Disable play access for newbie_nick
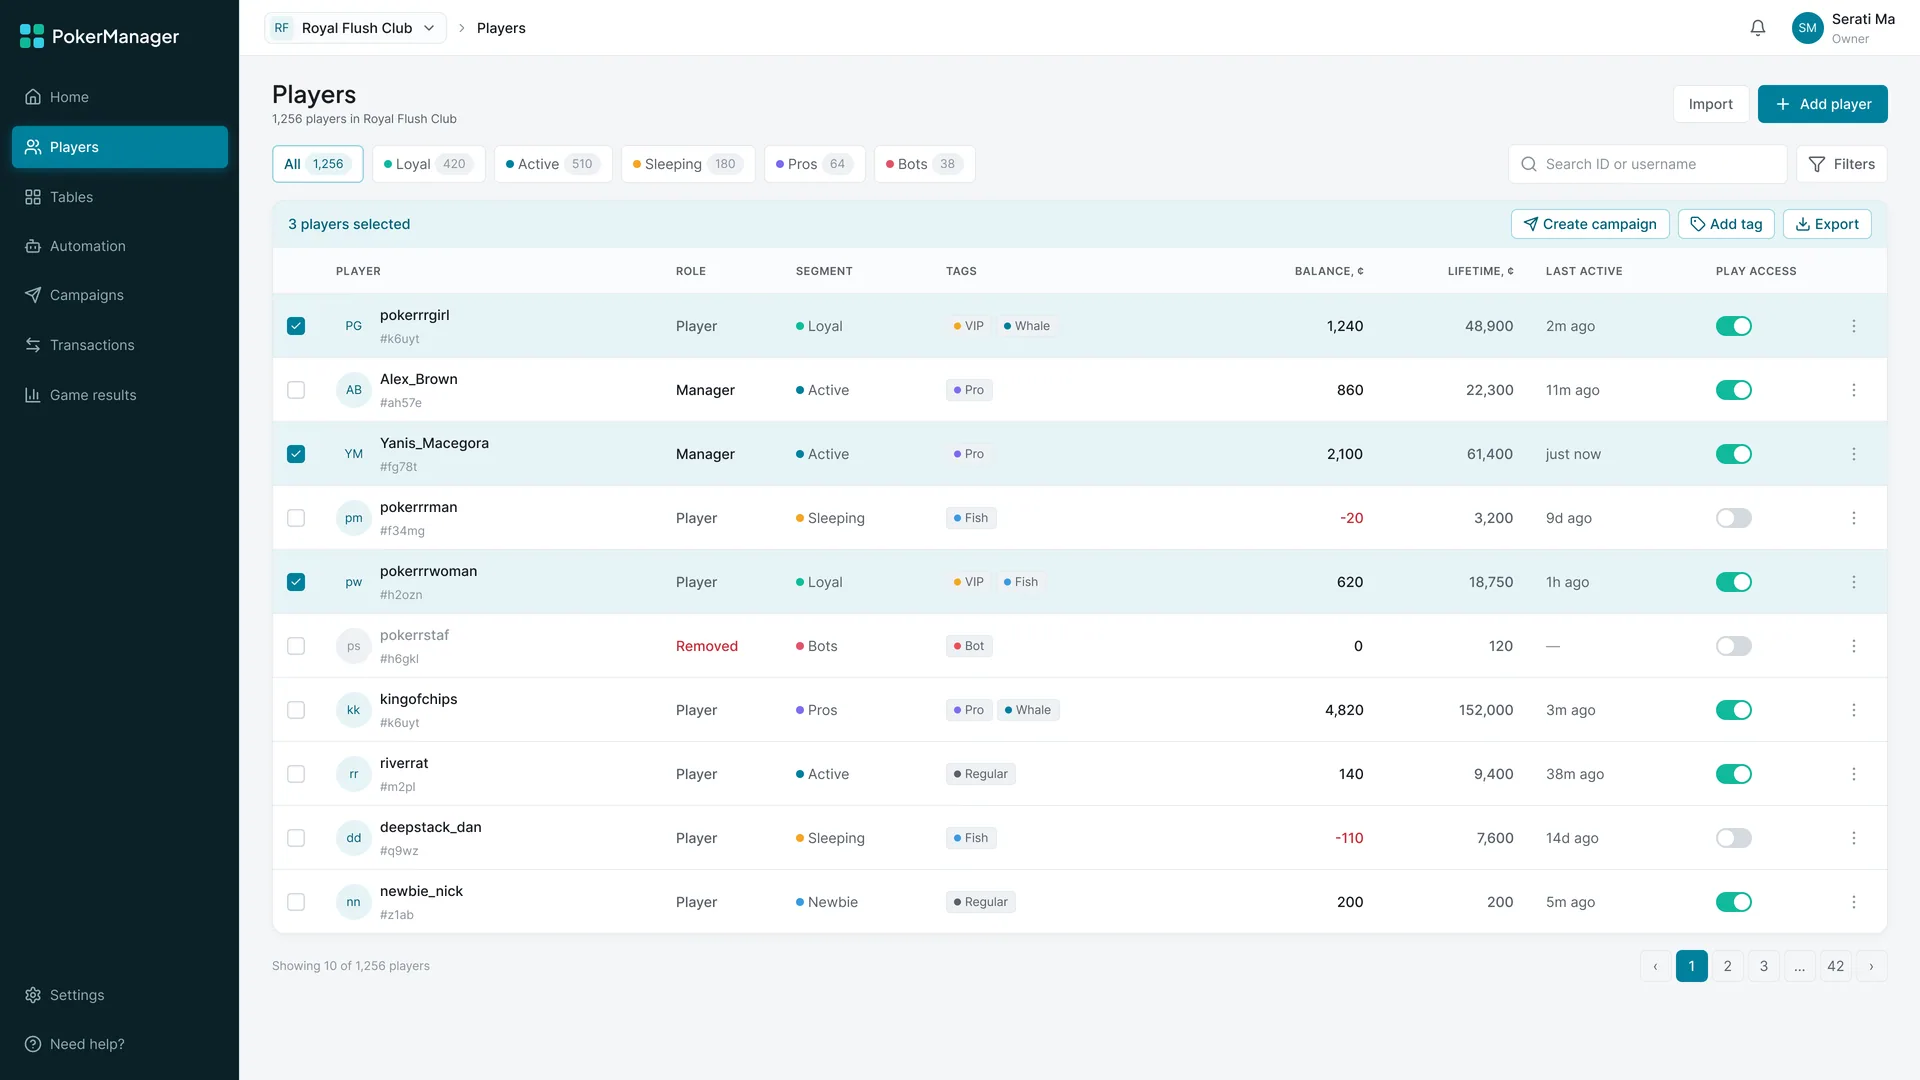Screen dimensions: 1920x1080 [1734, 902]
